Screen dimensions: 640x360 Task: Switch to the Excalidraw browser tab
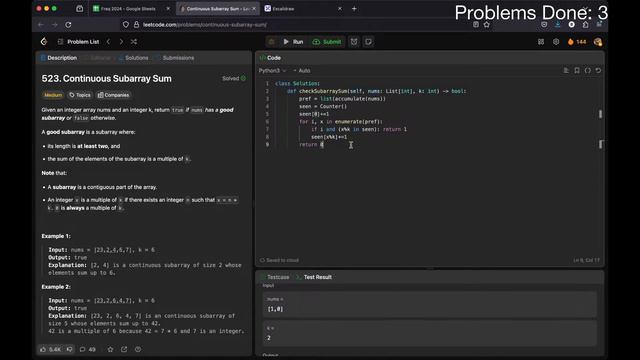[x=304, y=9]
